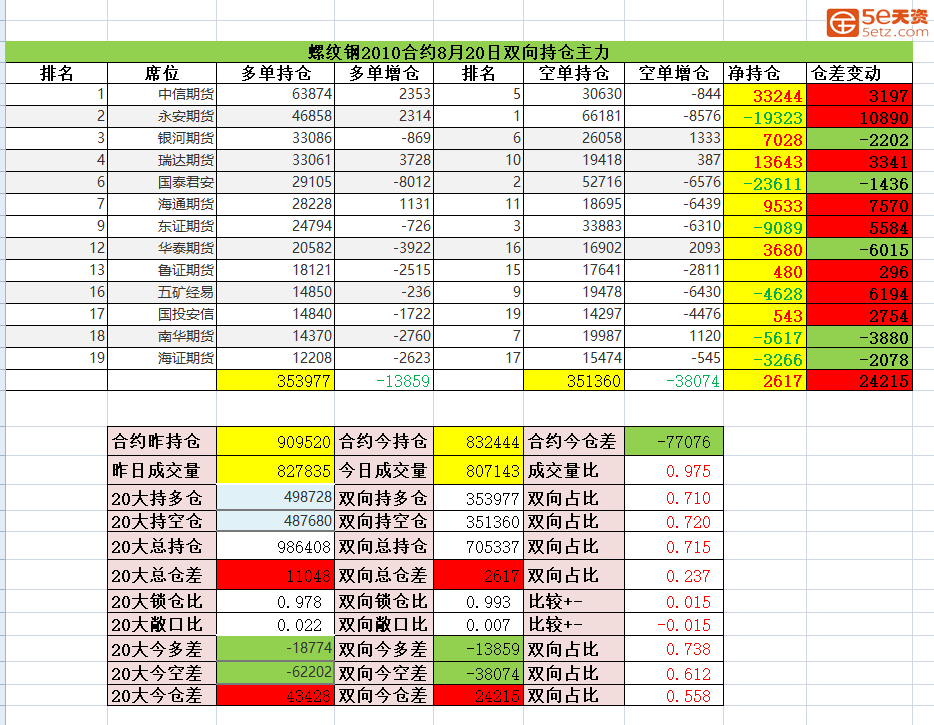Select green total -38074 in first table

tap(674, 381)
